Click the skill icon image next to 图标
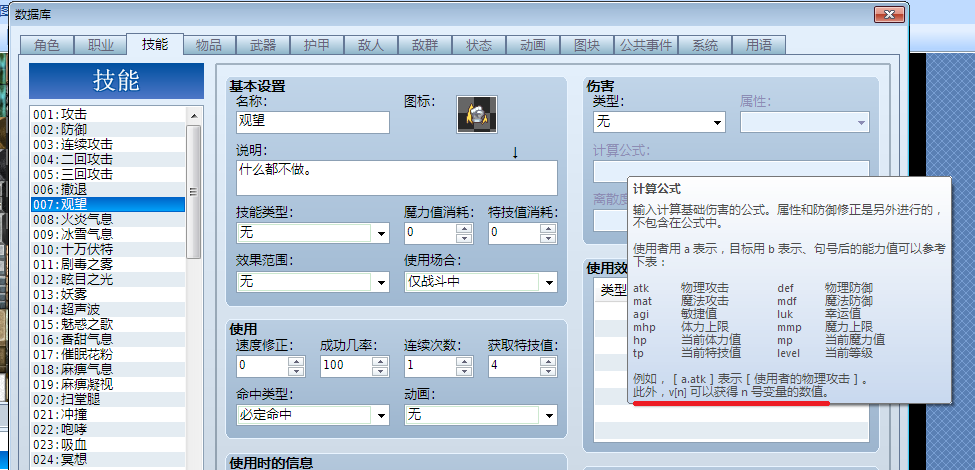This screenshot has width=975, height=470. click(x=477, y=114)
